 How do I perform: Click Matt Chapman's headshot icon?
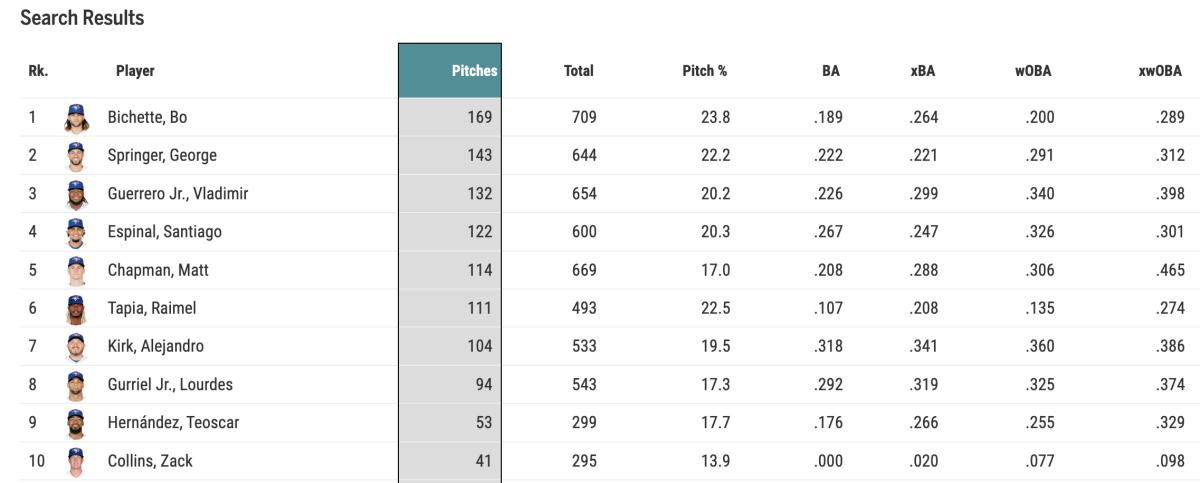(x=75, y=270)
